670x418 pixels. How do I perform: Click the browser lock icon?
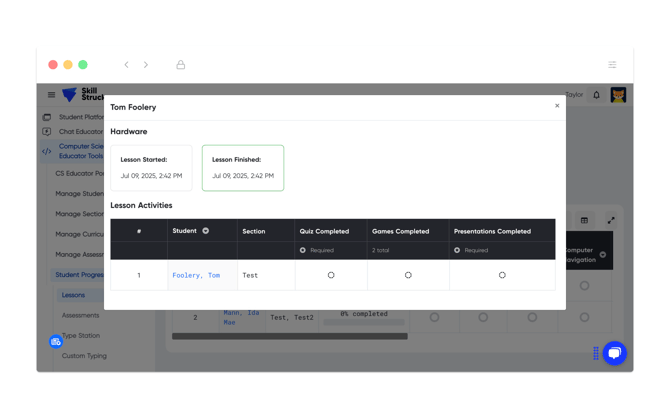pyautogui.click(x=181, y=65)
